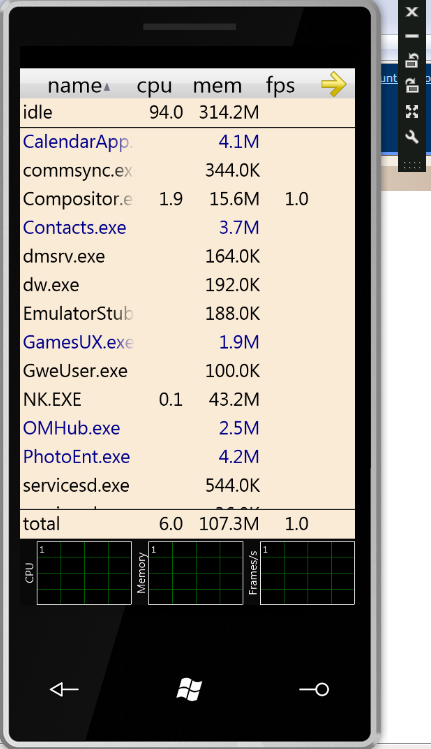Tap the Windows start button
The image size is (431, 749).
[189, 690]
